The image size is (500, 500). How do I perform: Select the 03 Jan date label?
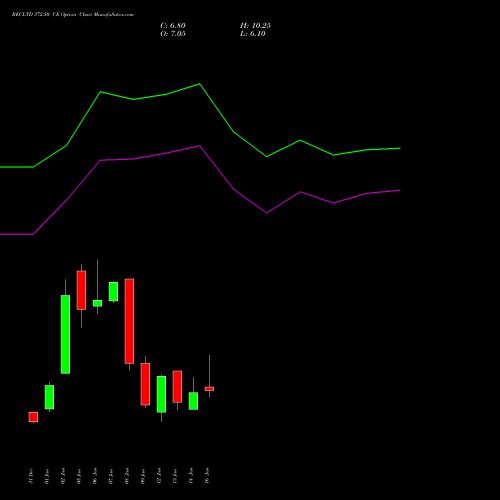[79, 476]
